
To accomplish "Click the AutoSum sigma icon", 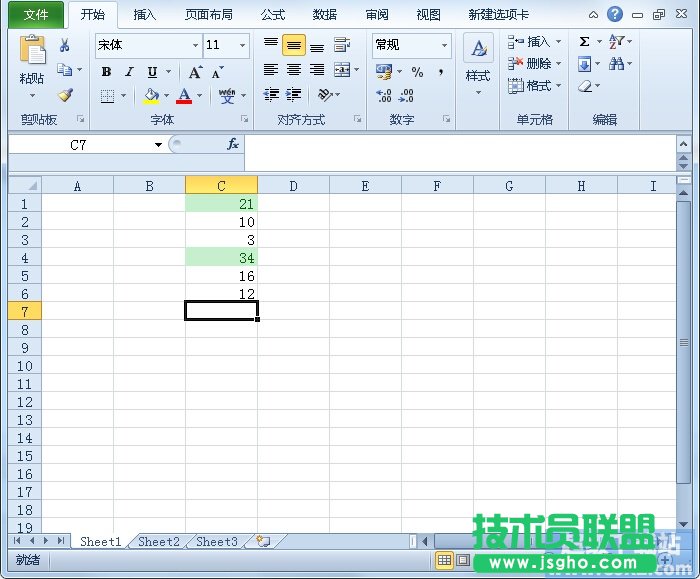I will pyautogui.click(x=585, y=42).
